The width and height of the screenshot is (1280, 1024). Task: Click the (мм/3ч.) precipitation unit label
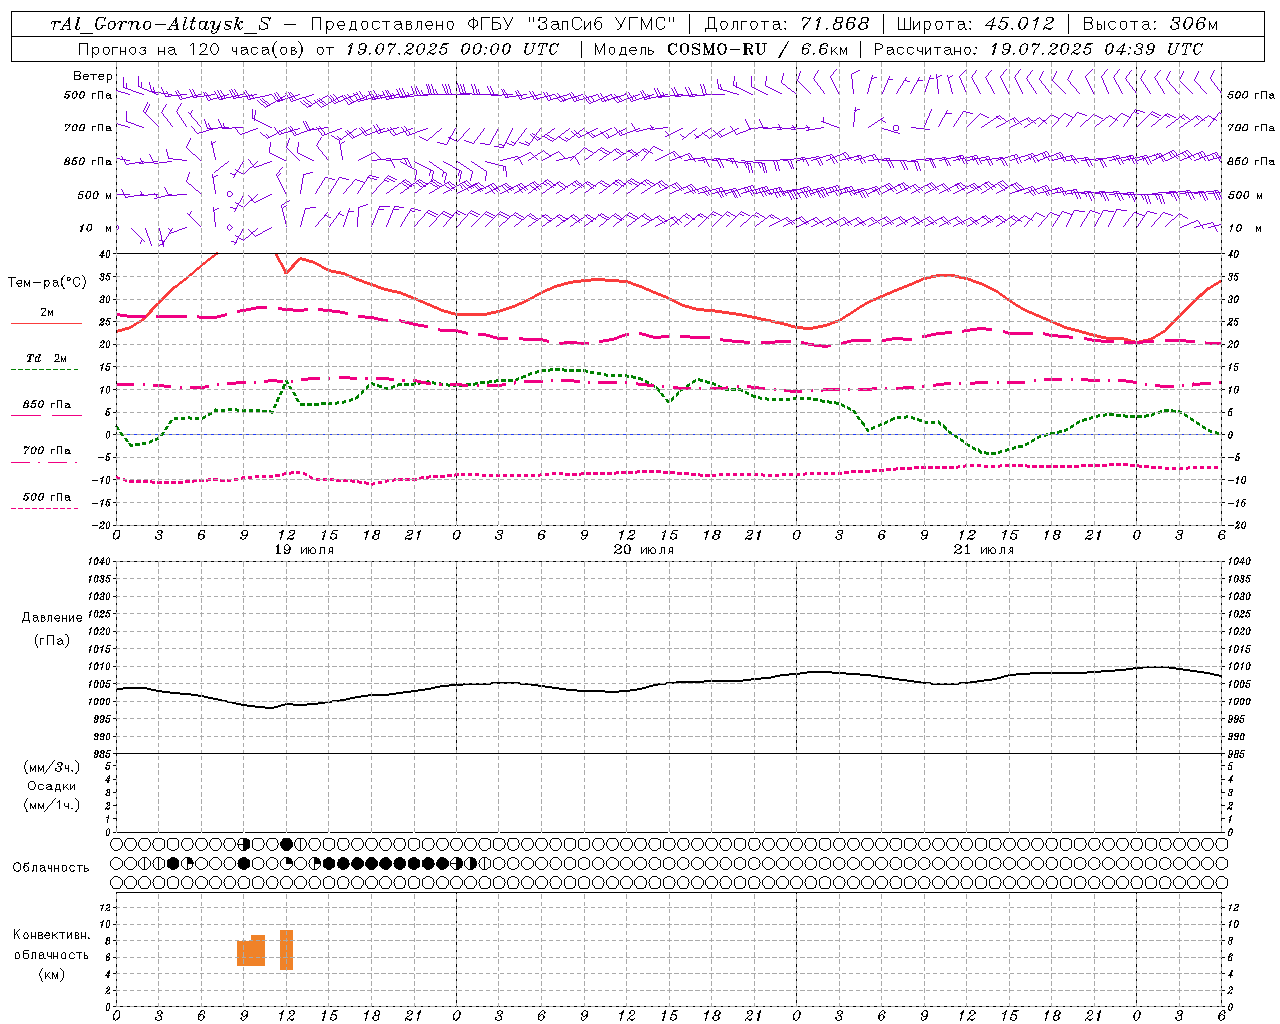tap(52, 768)
